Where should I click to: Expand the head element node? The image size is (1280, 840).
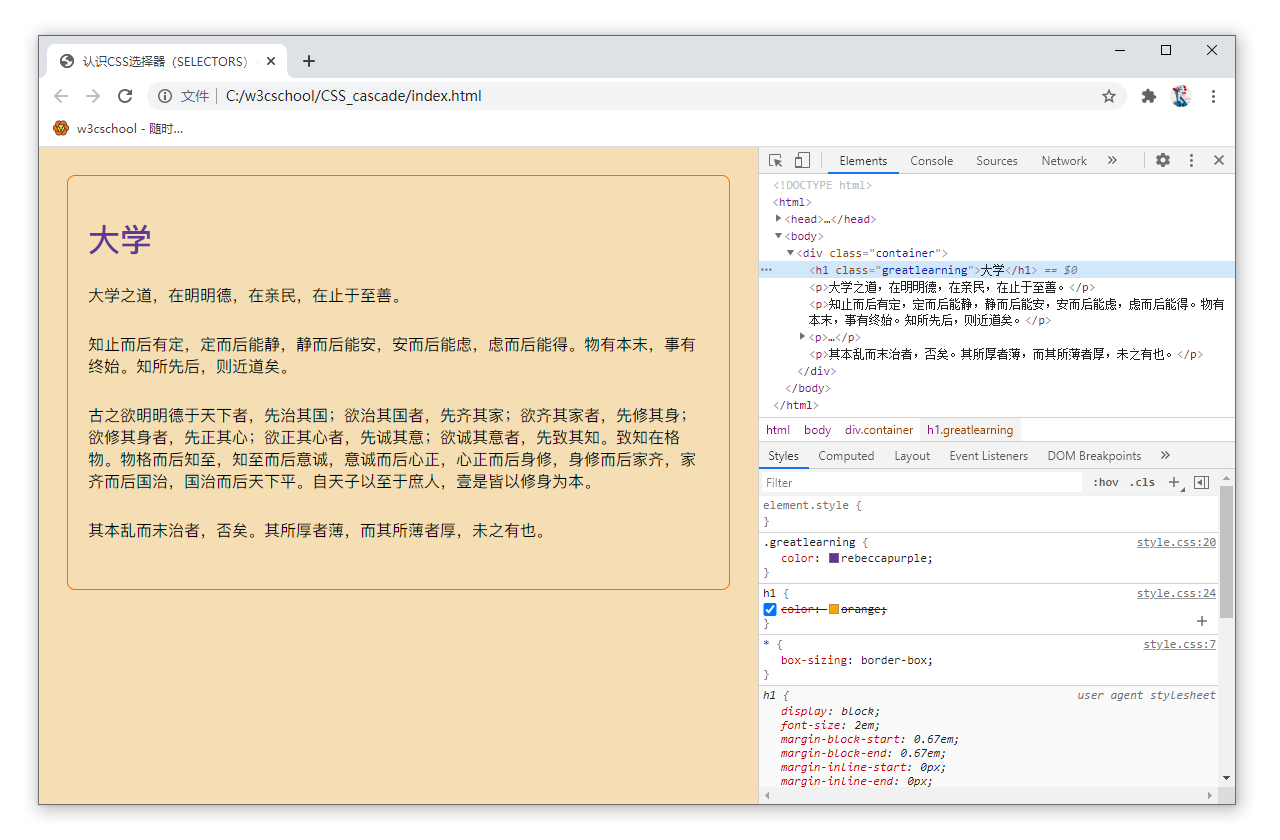tap(779, 219)
